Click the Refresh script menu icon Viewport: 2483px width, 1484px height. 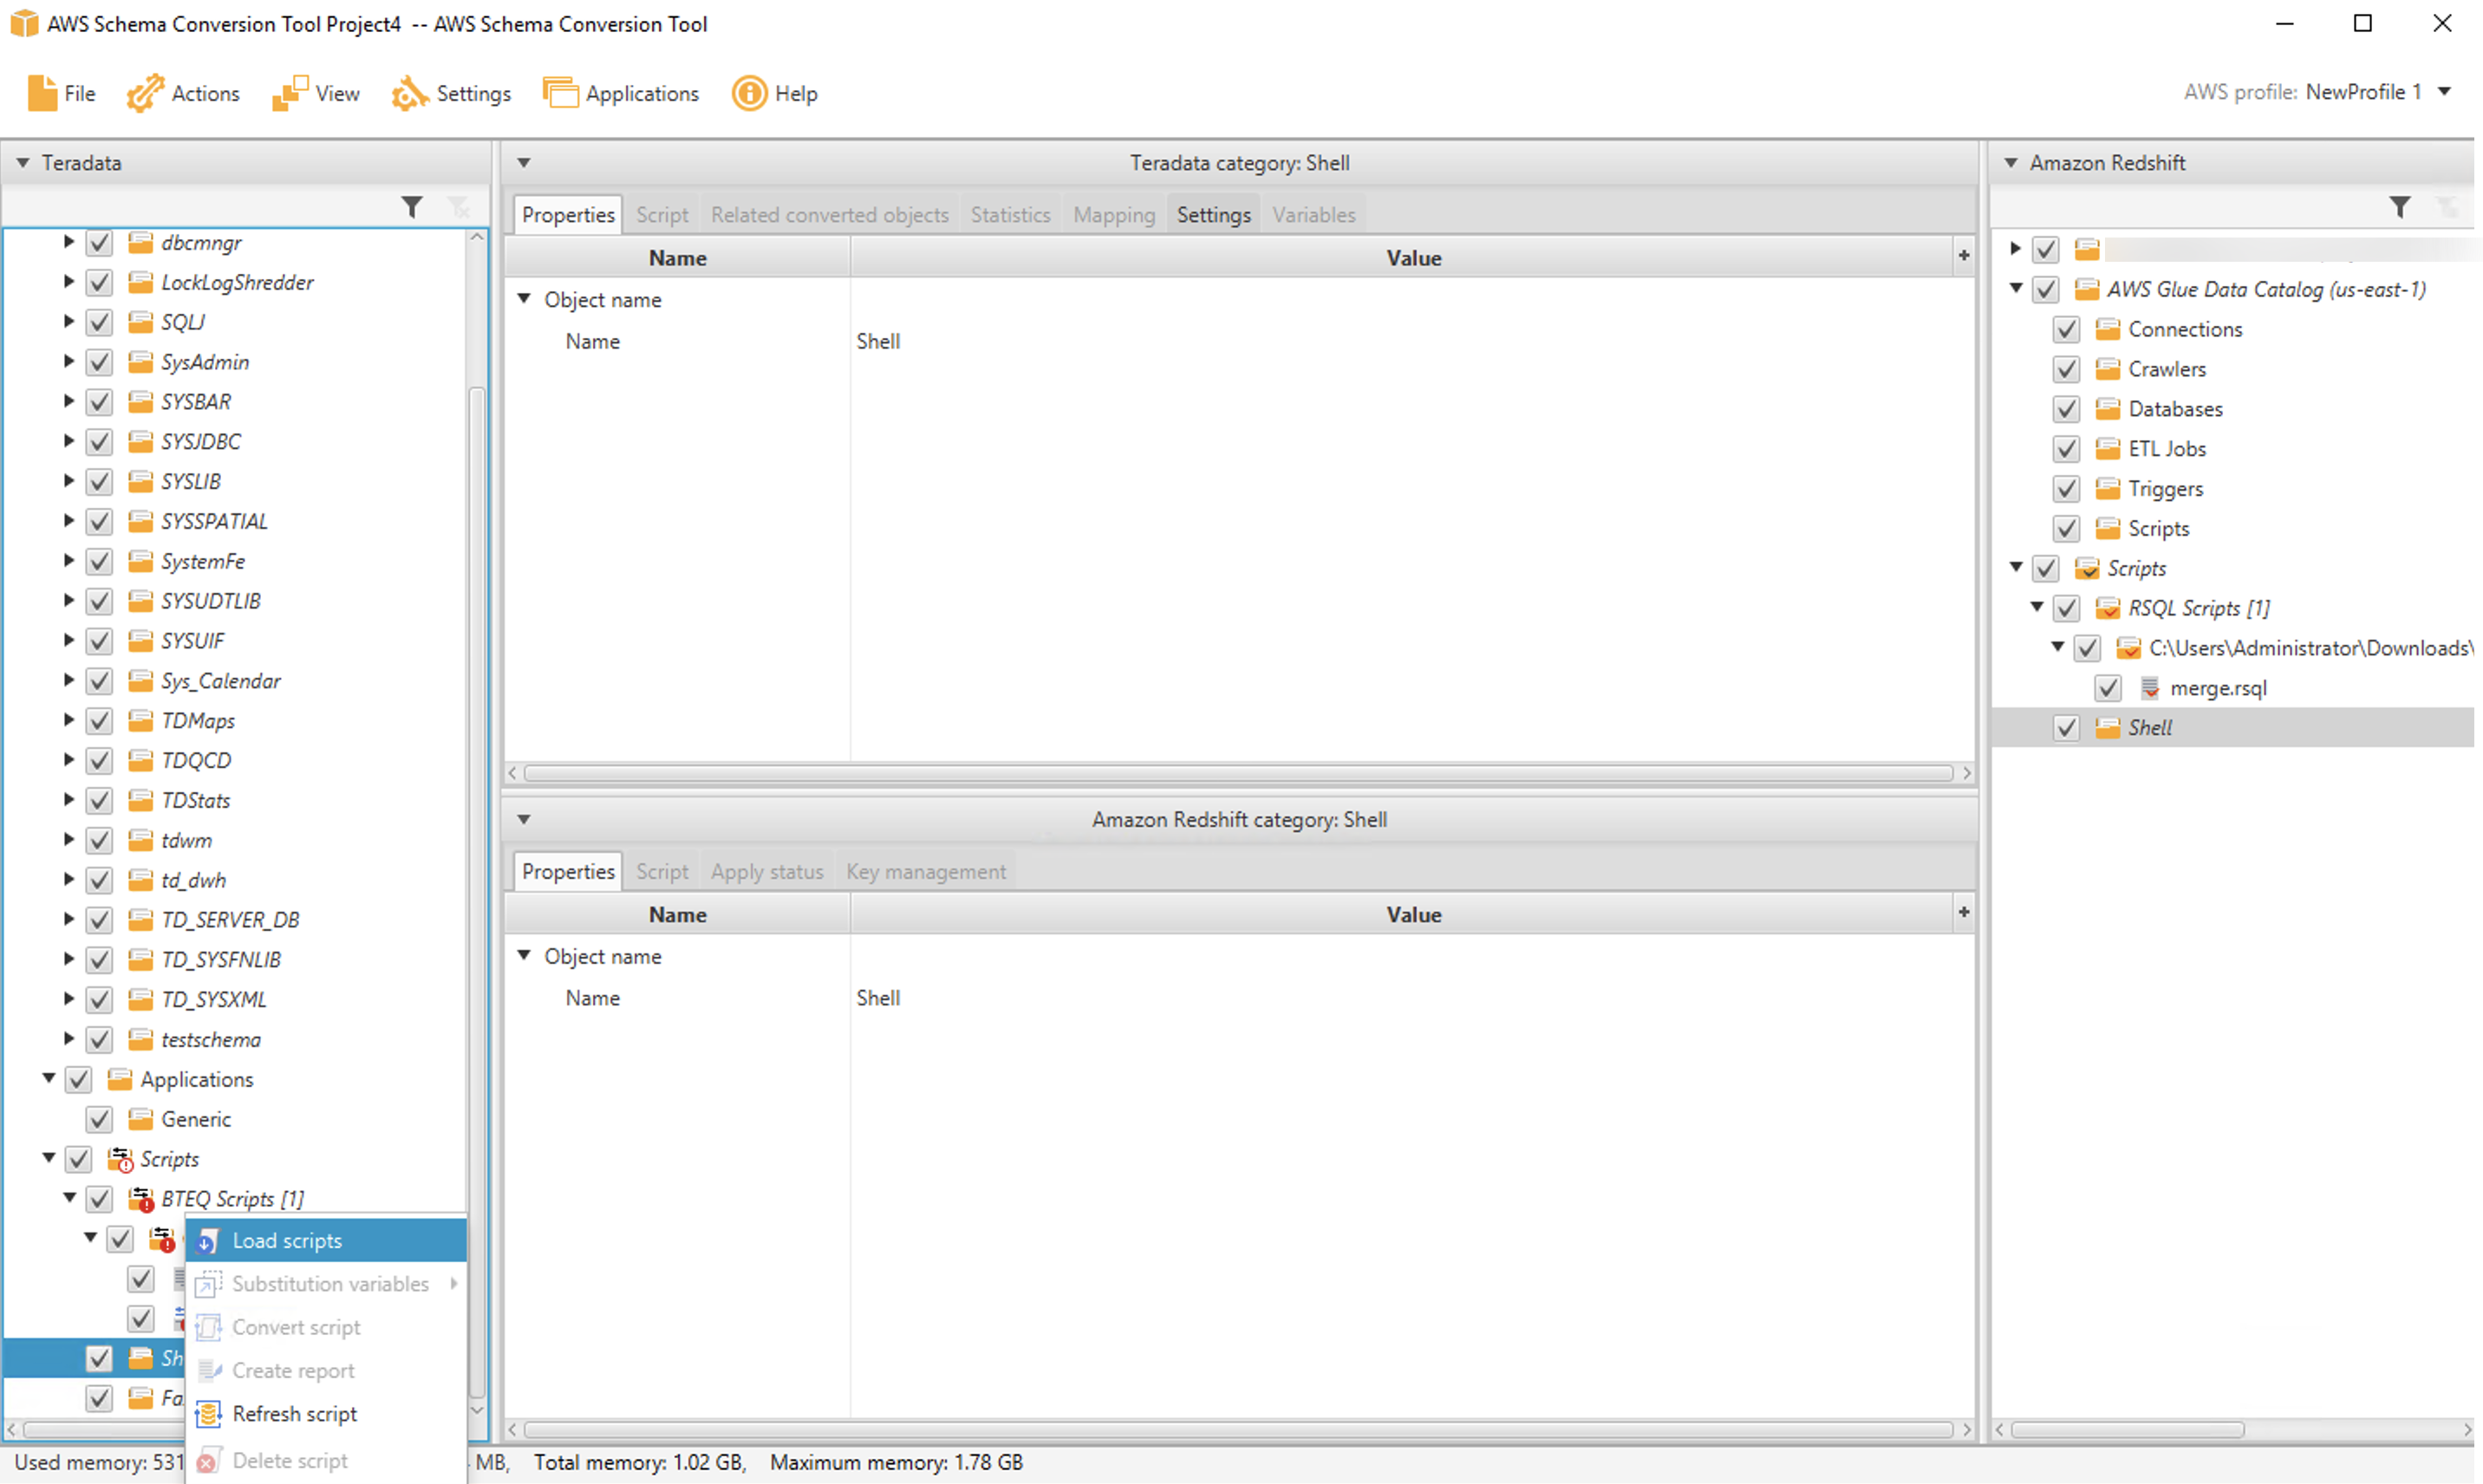point(208,1413)
